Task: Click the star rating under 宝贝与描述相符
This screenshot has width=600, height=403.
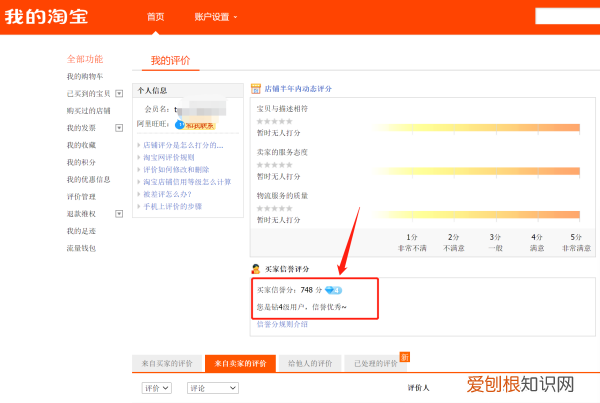Action: [274, 121]
